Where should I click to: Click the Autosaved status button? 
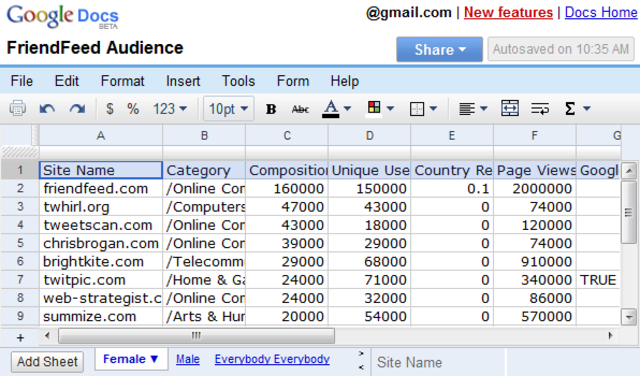tap(561, 49)
